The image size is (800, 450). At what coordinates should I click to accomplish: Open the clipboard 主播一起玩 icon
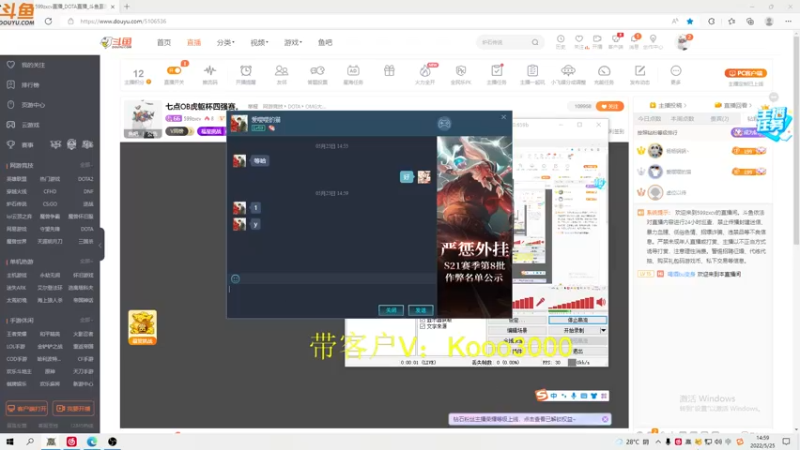pyautogui.click(x=532, y=70)
